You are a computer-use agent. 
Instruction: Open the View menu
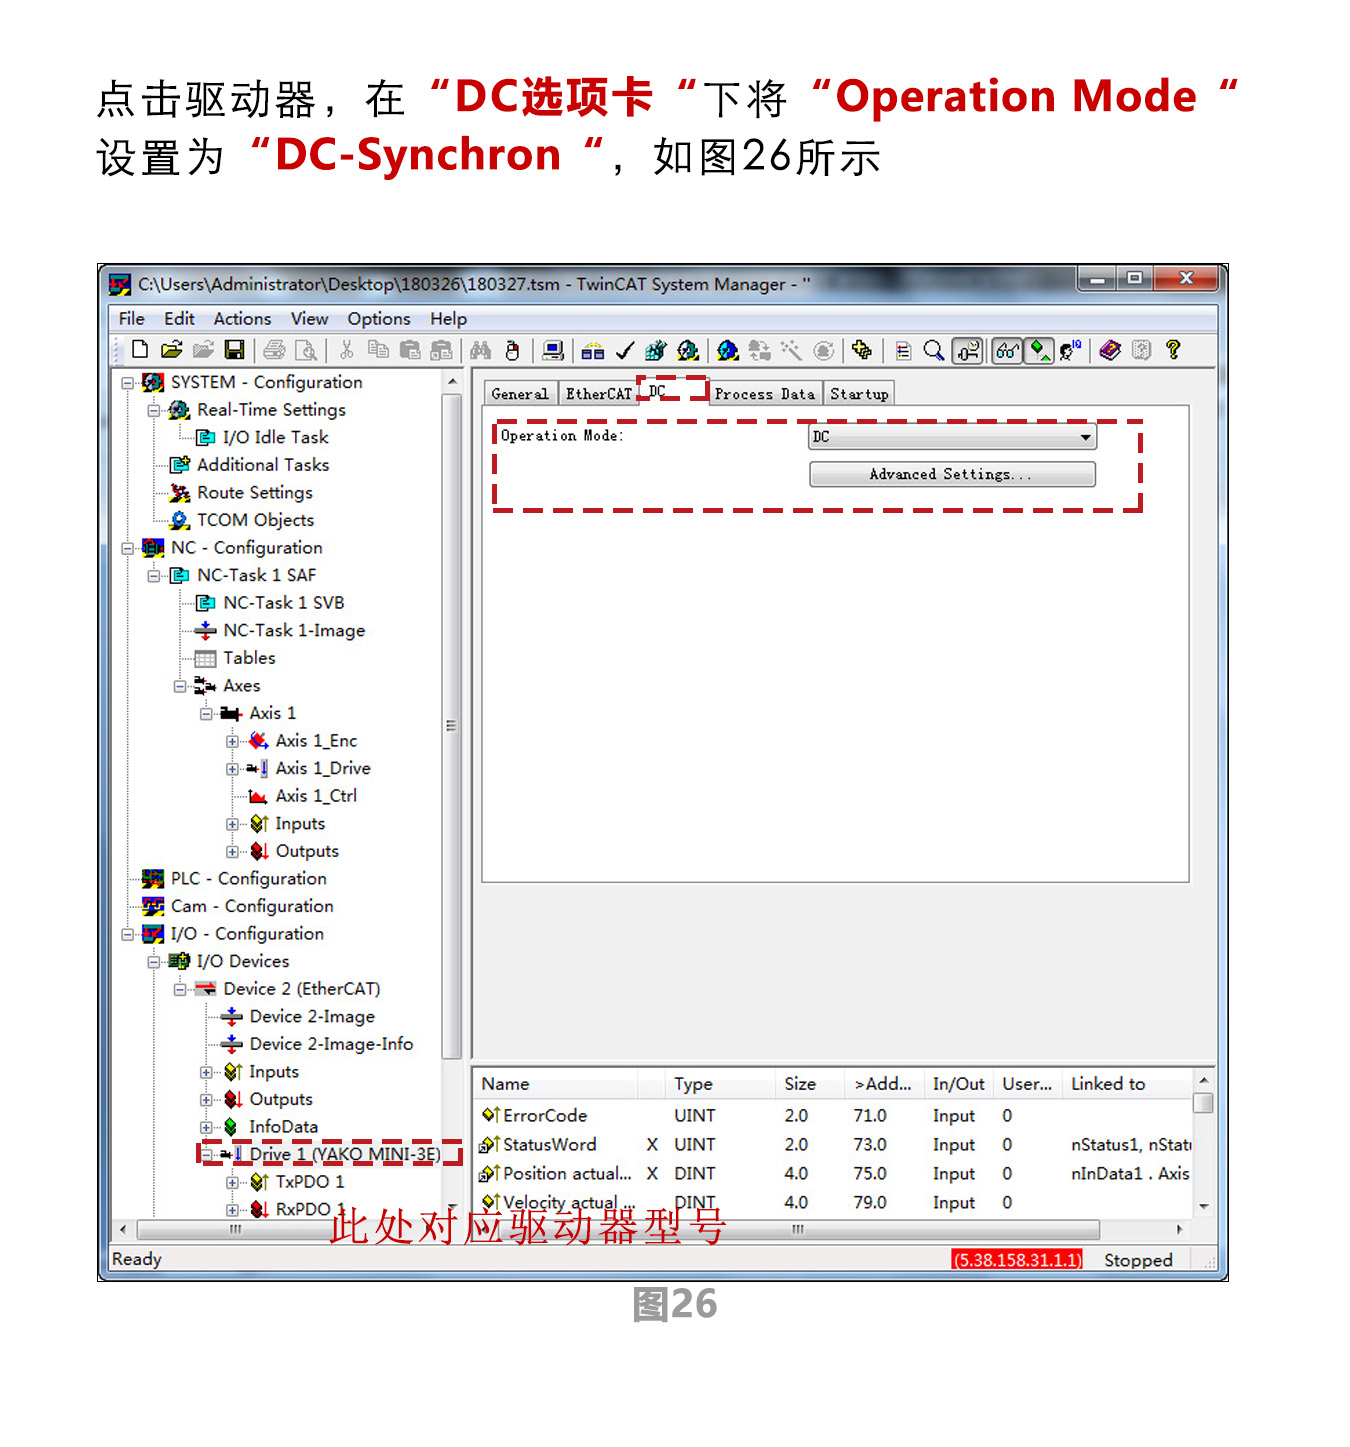coord(309,319)
